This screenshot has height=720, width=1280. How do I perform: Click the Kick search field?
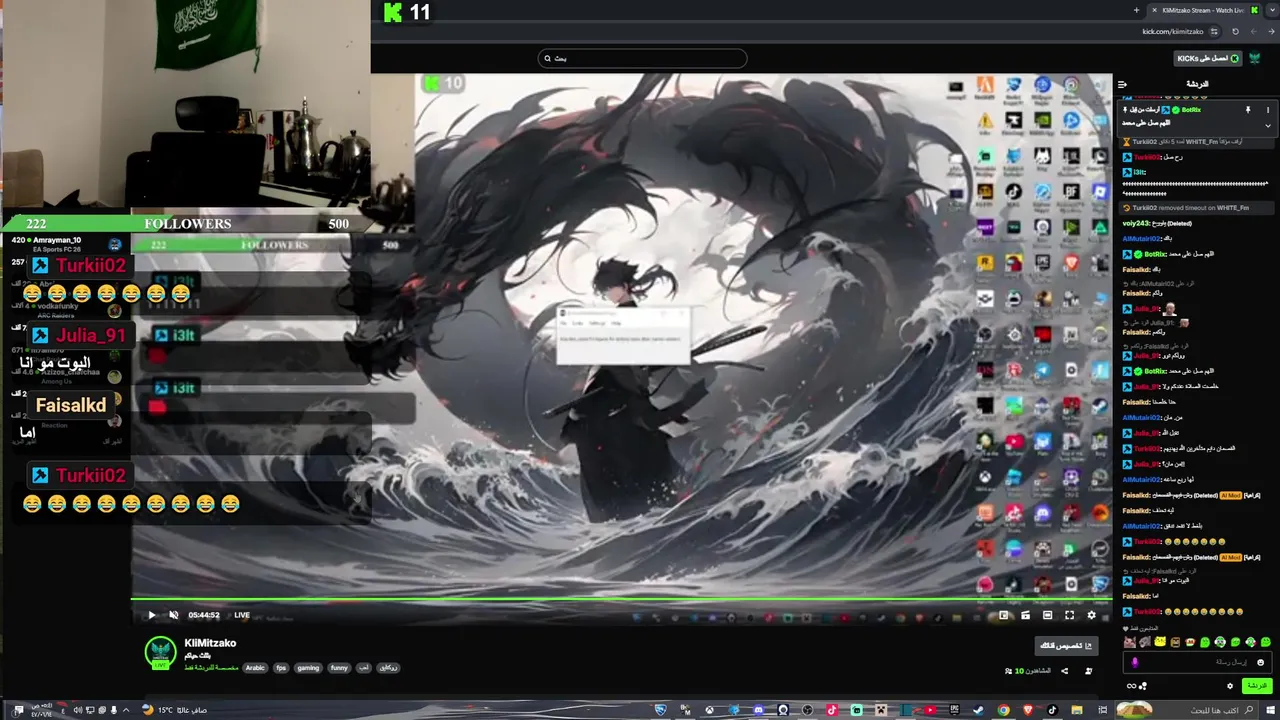pyautogui.click(x=642, y=58)
